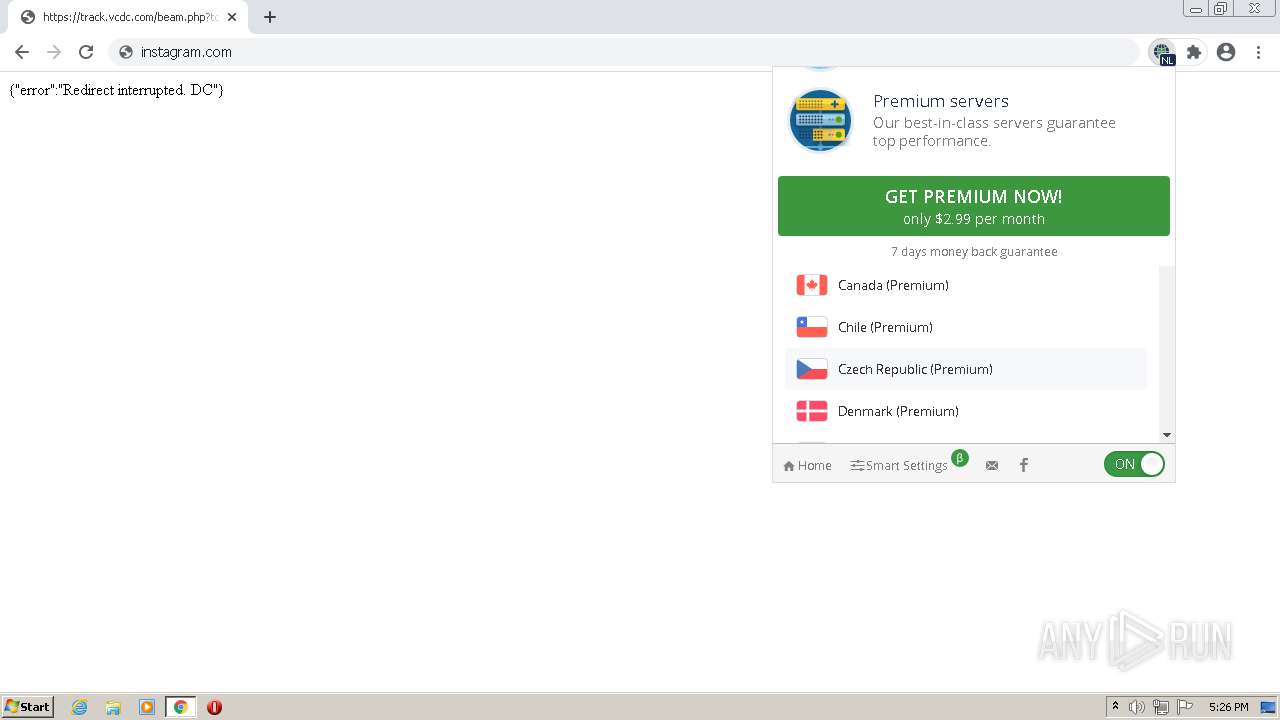1280x720 pixels.
Task: Click the Action Center flag icon
Action: coord(1185,707)
